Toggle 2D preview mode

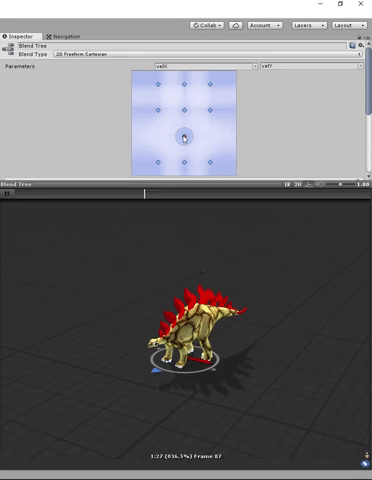298,184
